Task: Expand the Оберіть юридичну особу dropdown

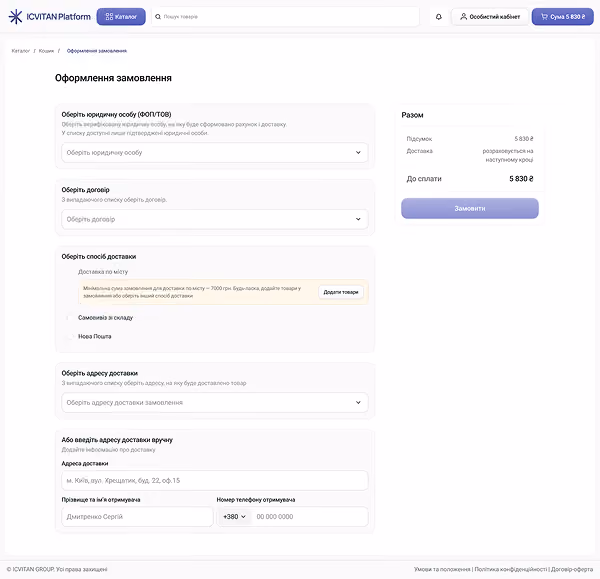Action: tap(215, 152)
